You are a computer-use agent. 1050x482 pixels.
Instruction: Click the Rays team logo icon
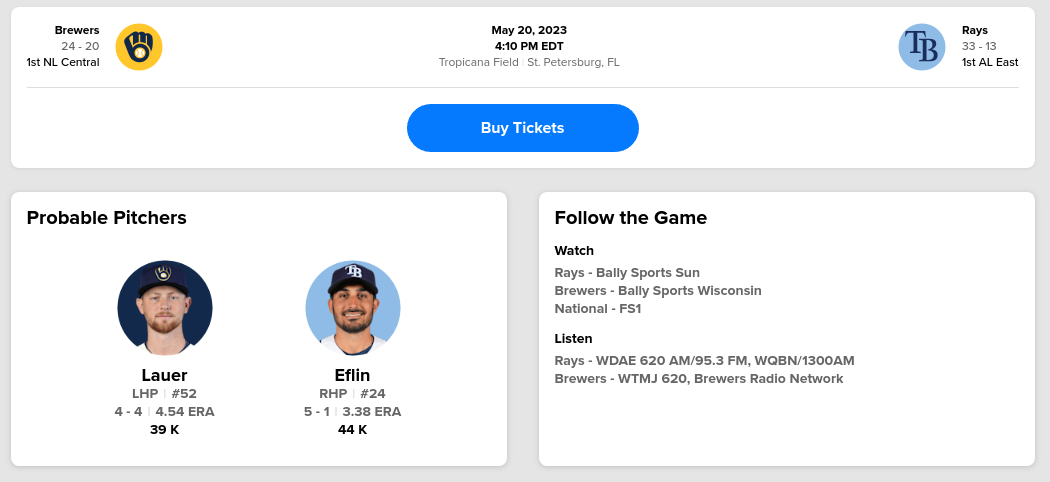click(x=922, y=47)
